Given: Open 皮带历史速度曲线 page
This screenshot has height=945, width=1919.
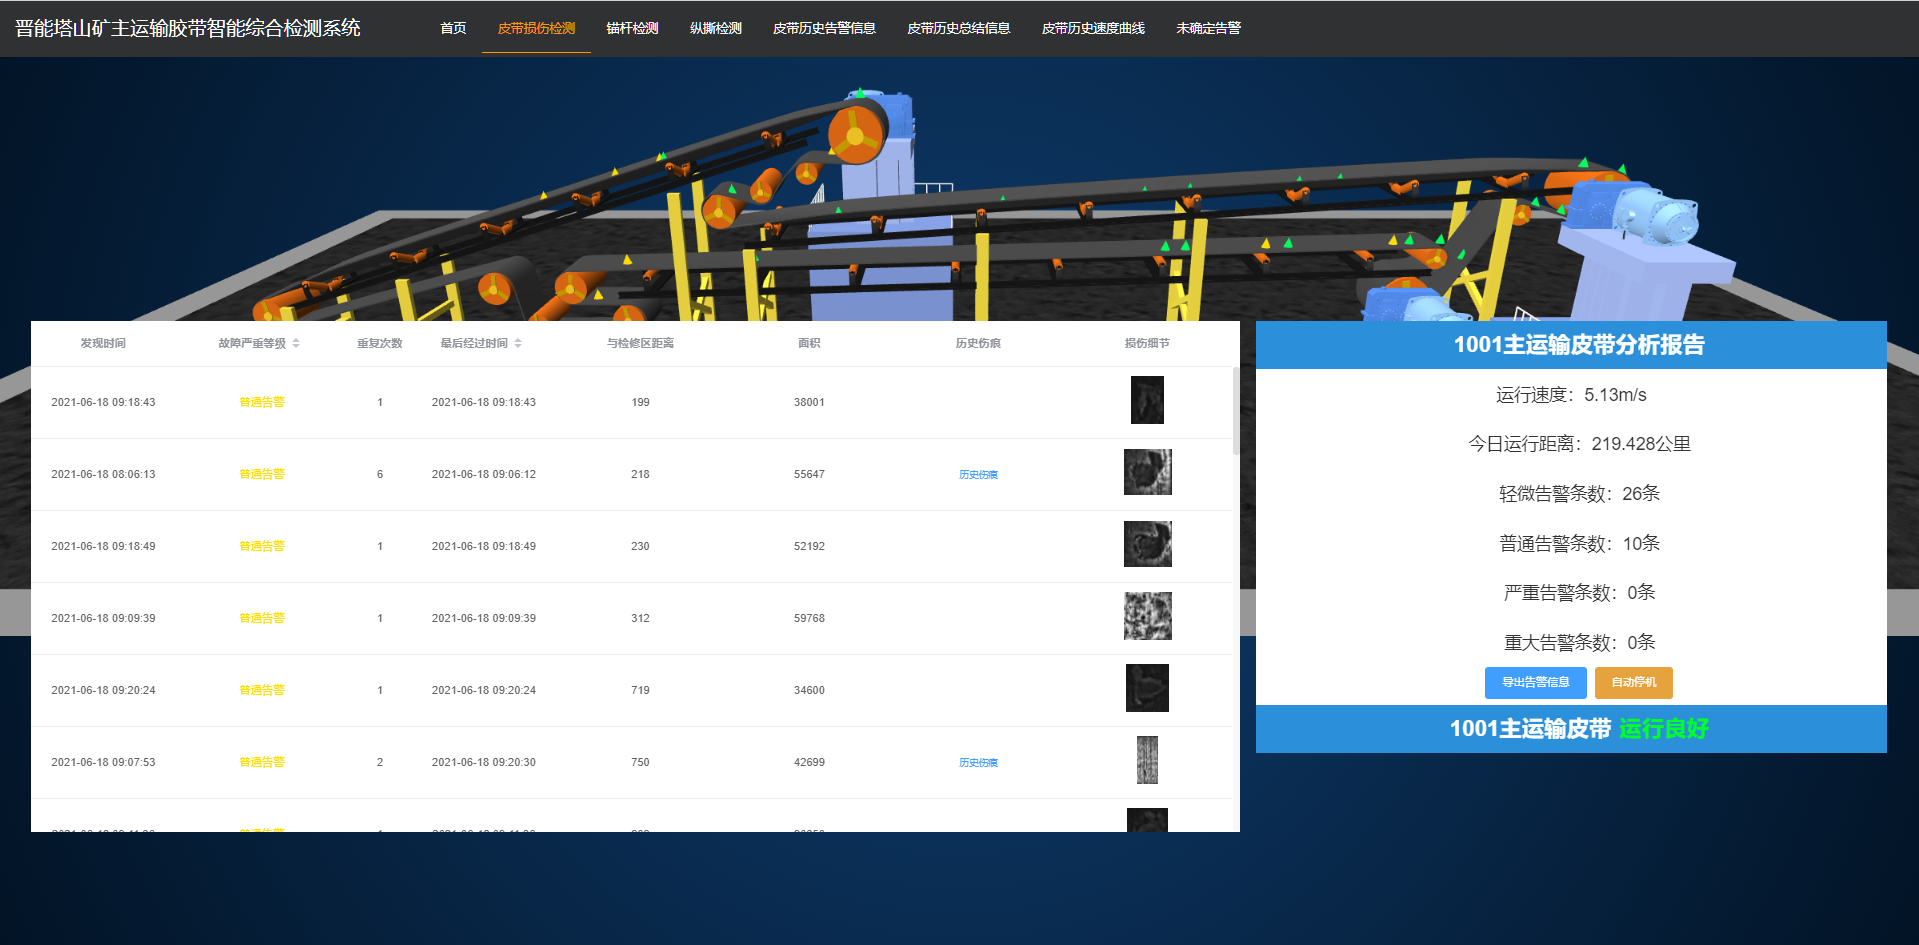Looking at the screenshot, I should (x=1093, y=28).
